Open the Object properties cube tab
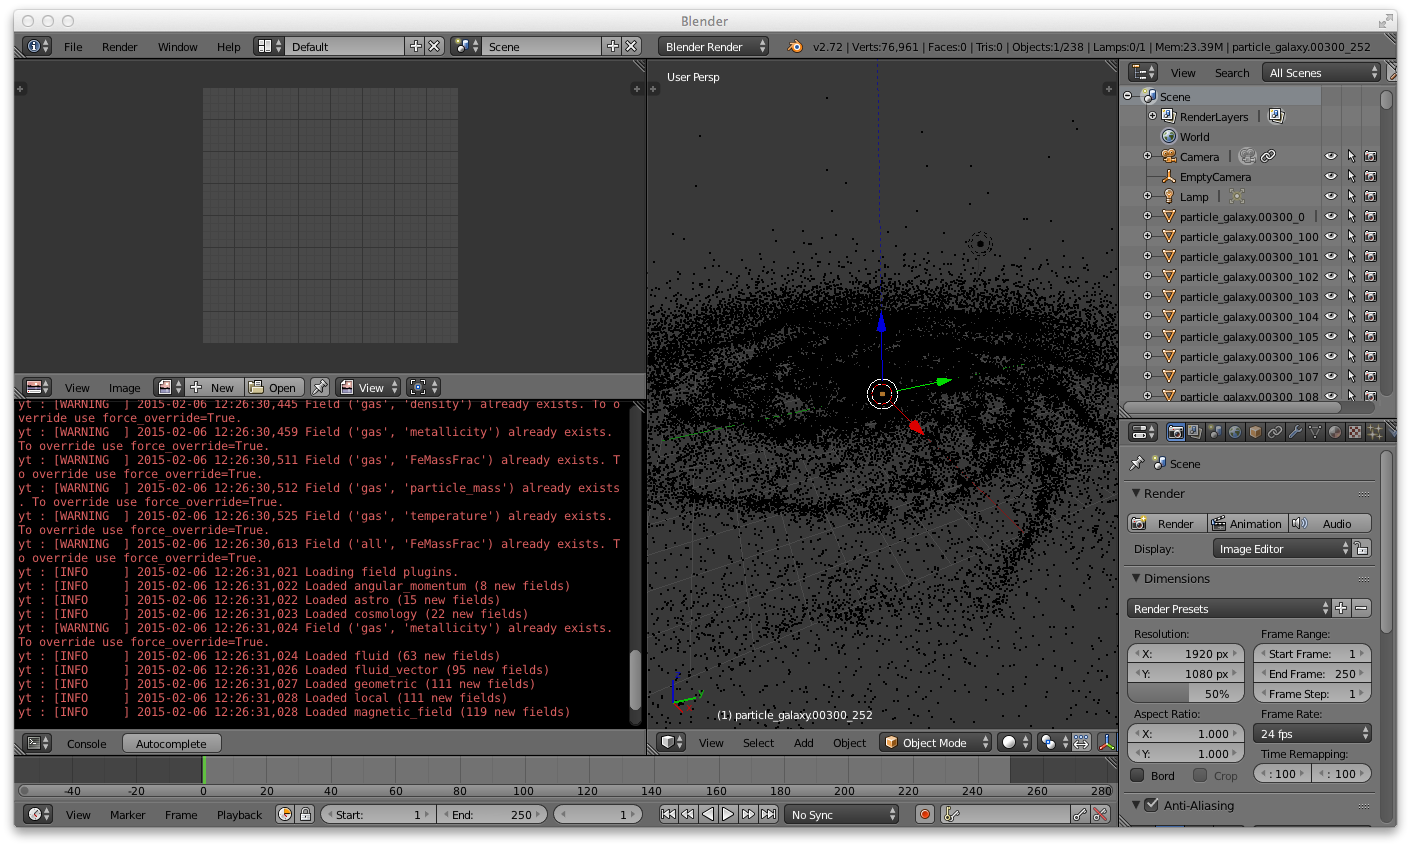This screenshot has height=847, width=1411. coord(1255,432)
